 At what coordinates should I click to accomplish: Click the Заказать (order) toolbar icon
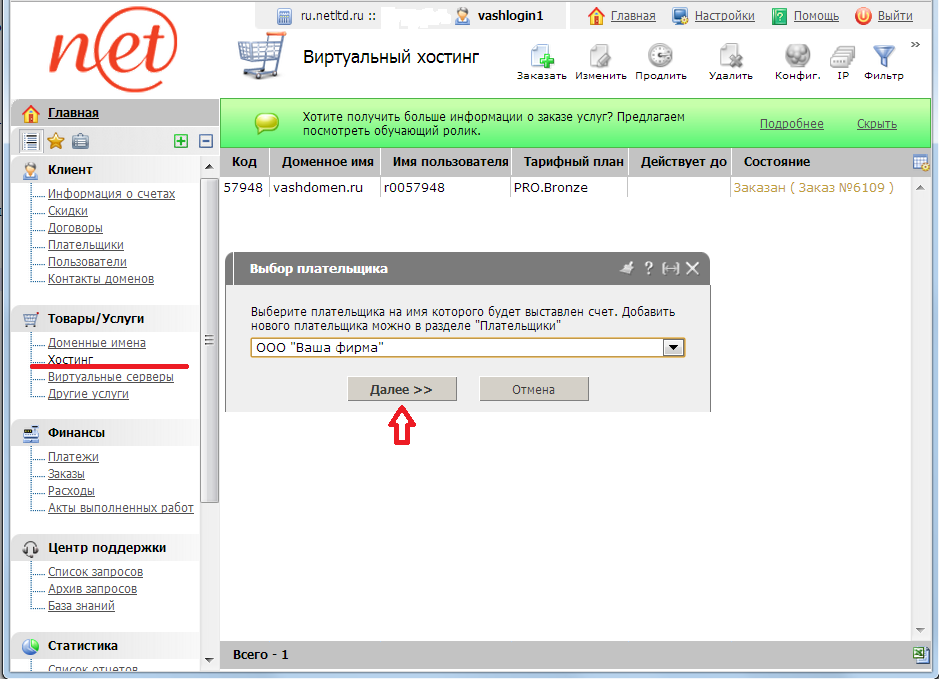pyautogui.click(x=541, y=58)
